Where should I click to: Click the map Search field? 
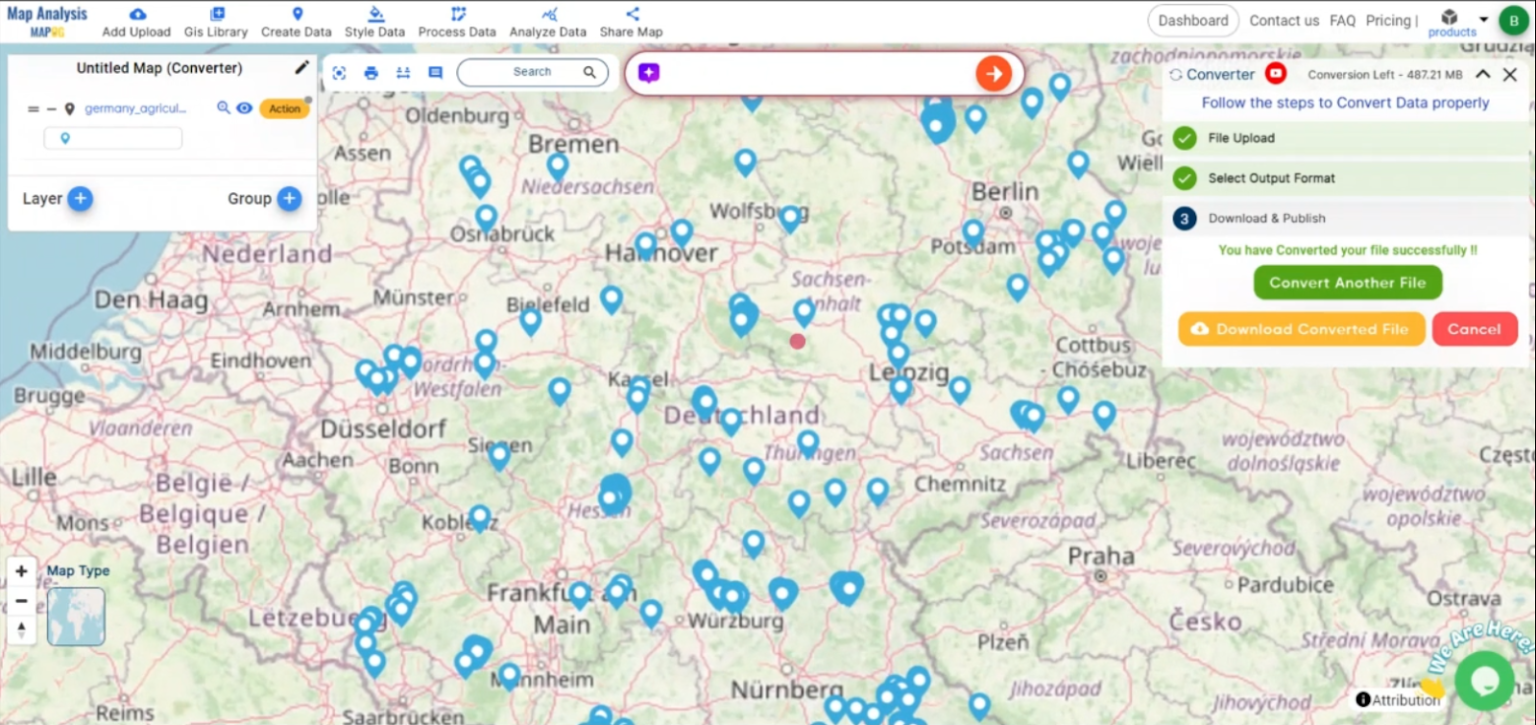click(532, 72)
